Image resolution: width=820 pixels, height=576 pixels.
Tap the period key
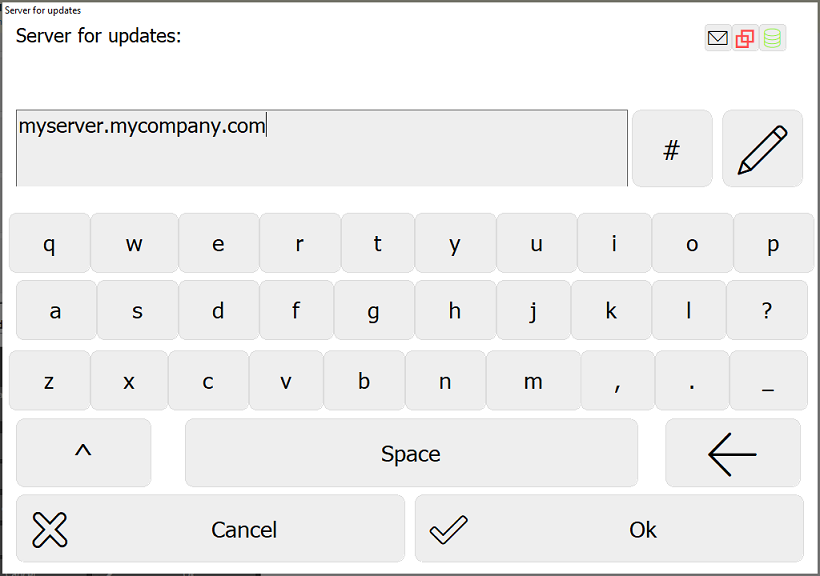(x=691, y=380)
